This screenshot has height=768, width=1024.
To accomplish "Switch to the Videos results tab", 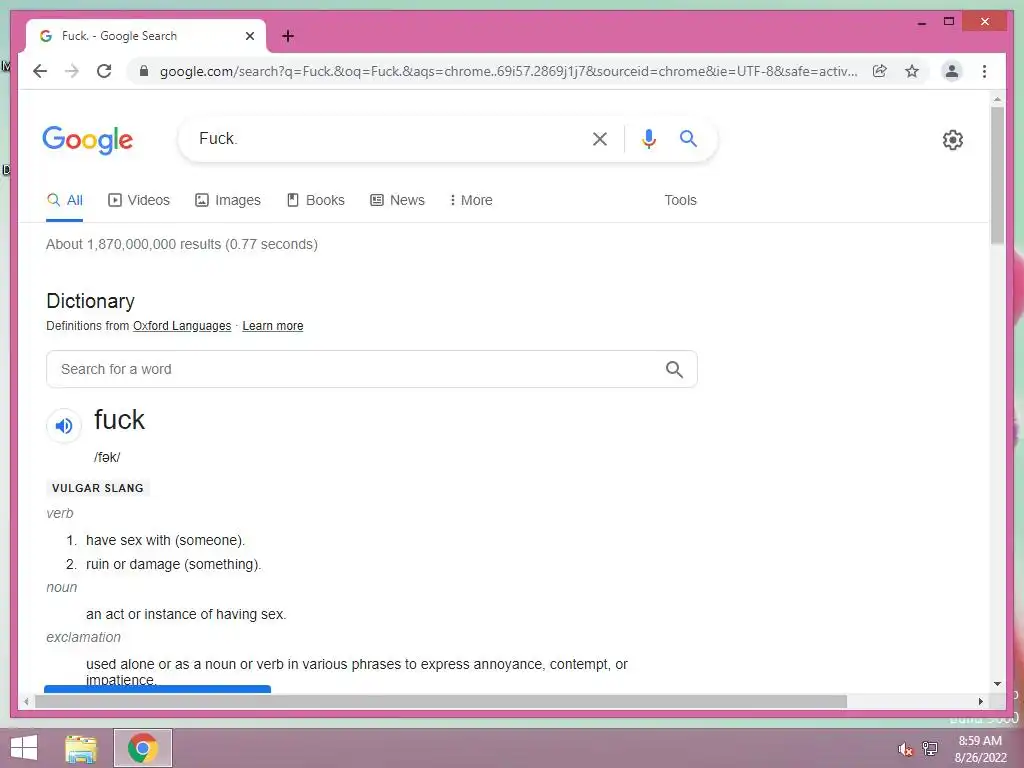I will click(138, 200).
